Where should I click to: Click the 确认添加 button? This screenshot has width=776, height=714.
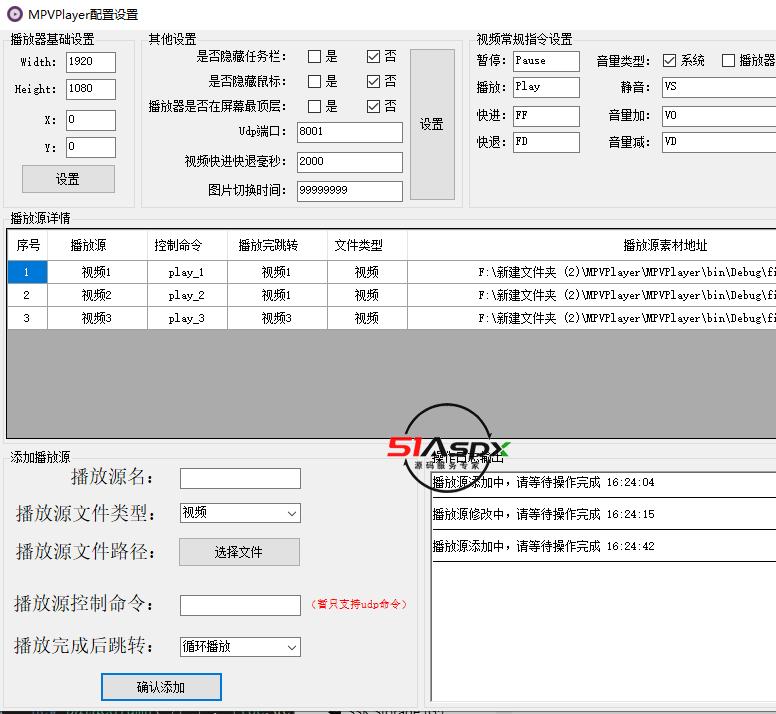161,687
